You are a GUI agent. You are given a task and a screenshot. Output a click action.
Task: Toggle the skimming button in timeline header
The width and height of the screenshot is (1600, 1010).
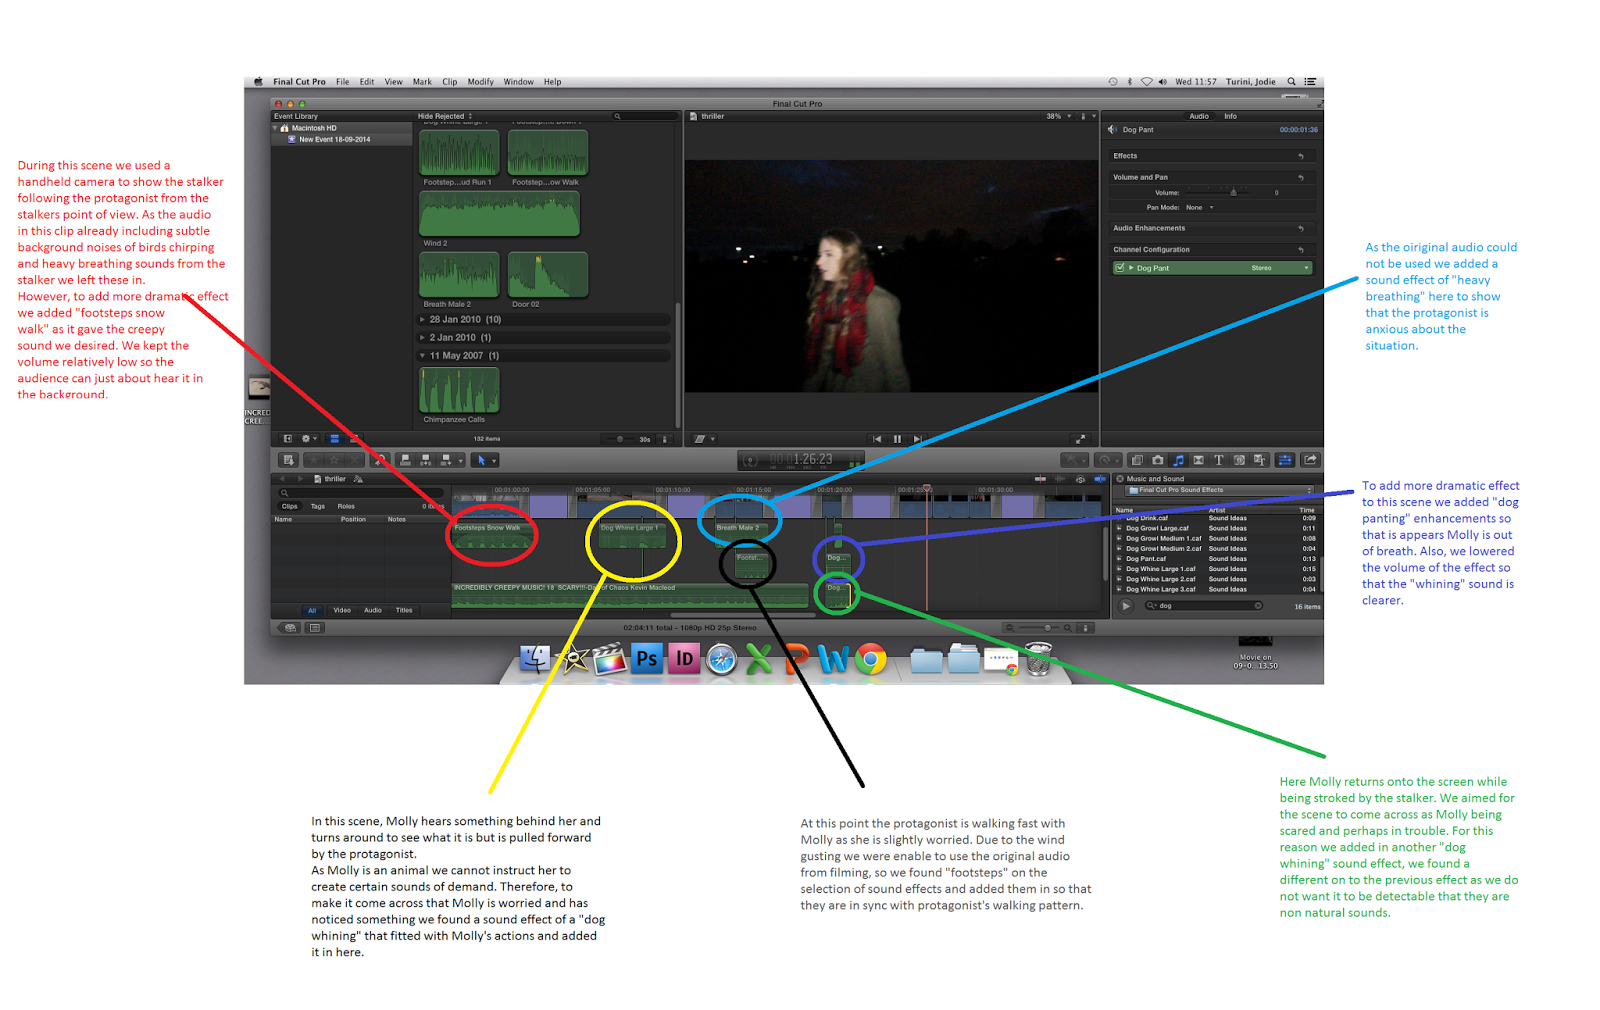tap(1041, 479)
